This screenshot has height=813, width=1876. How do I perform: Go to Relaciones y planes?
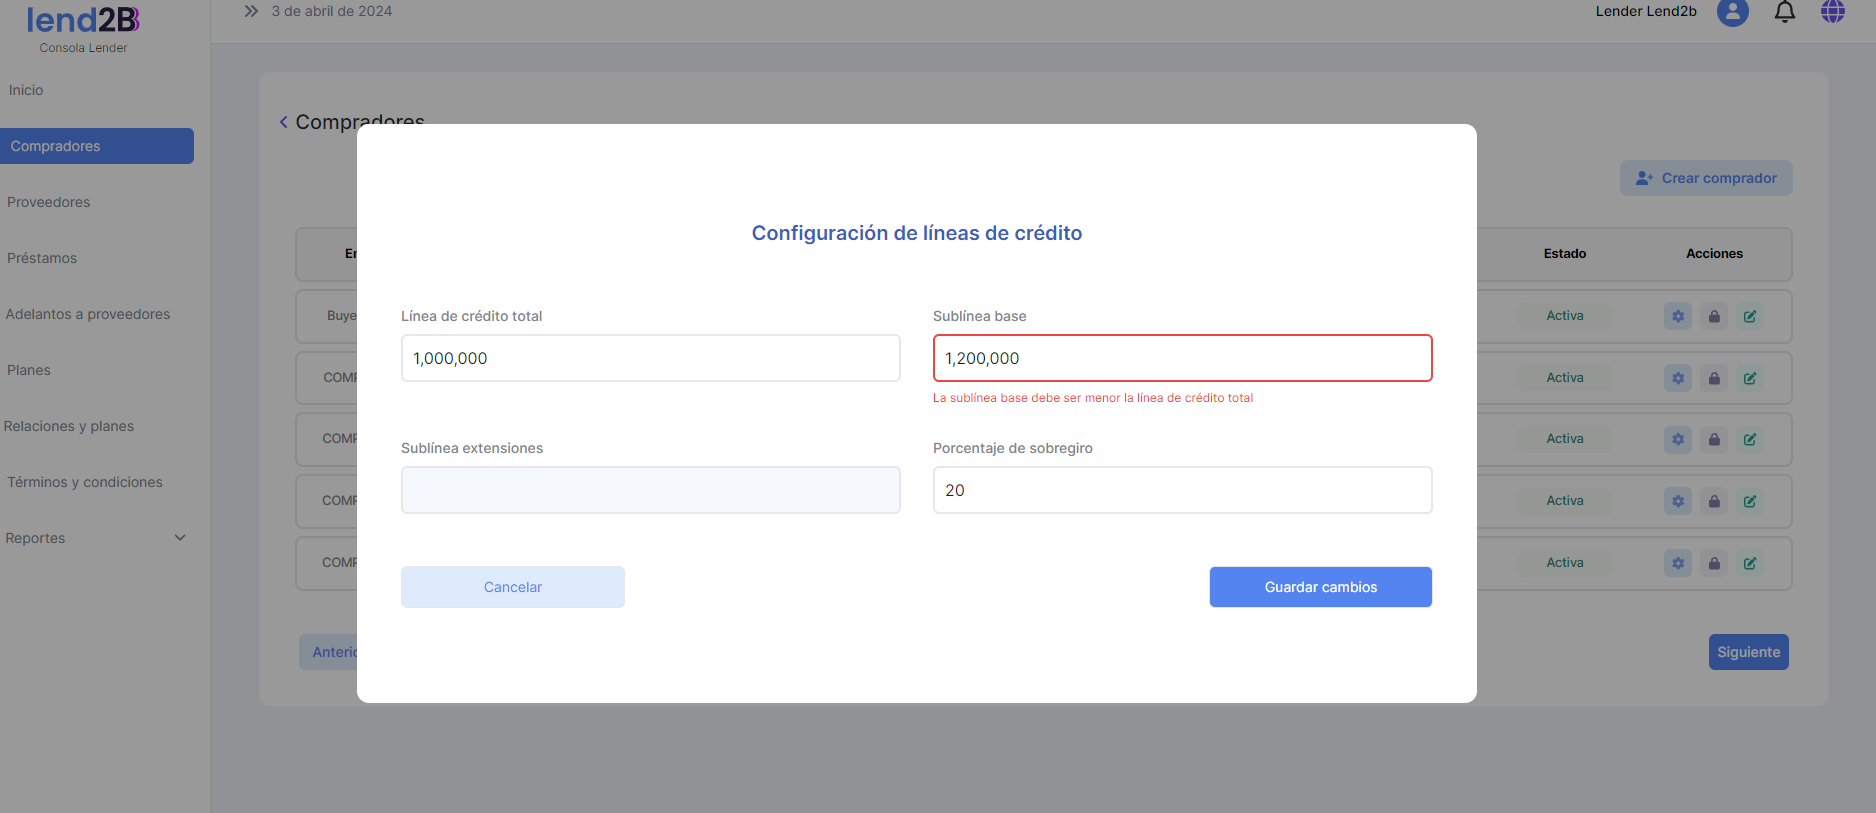[69, 426]
